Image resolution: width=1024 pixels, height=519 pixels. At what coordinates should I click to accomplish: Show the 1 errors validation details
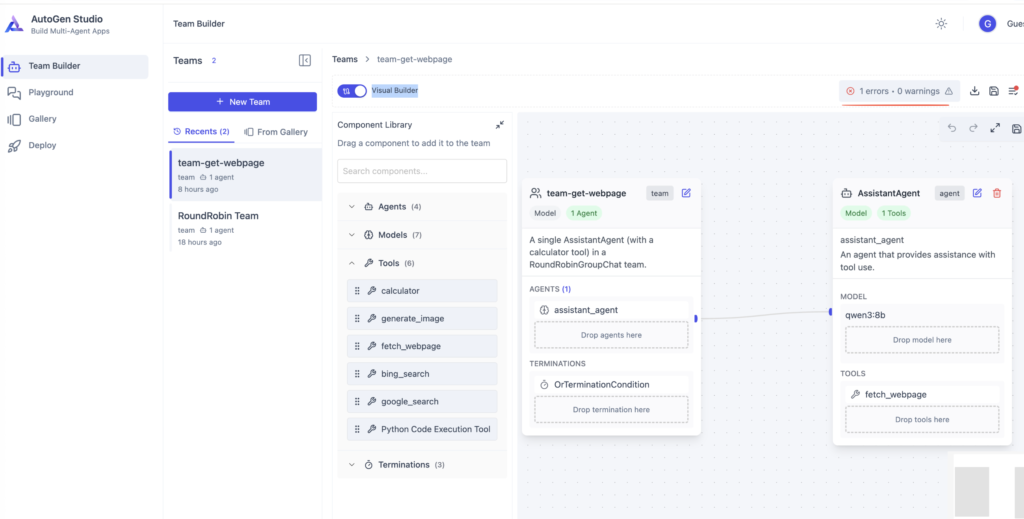click(x=899, y=91)
